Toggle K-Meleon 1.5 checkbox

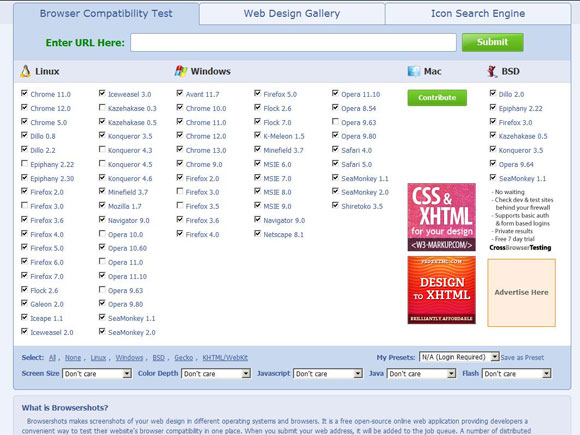pos(257,135)
